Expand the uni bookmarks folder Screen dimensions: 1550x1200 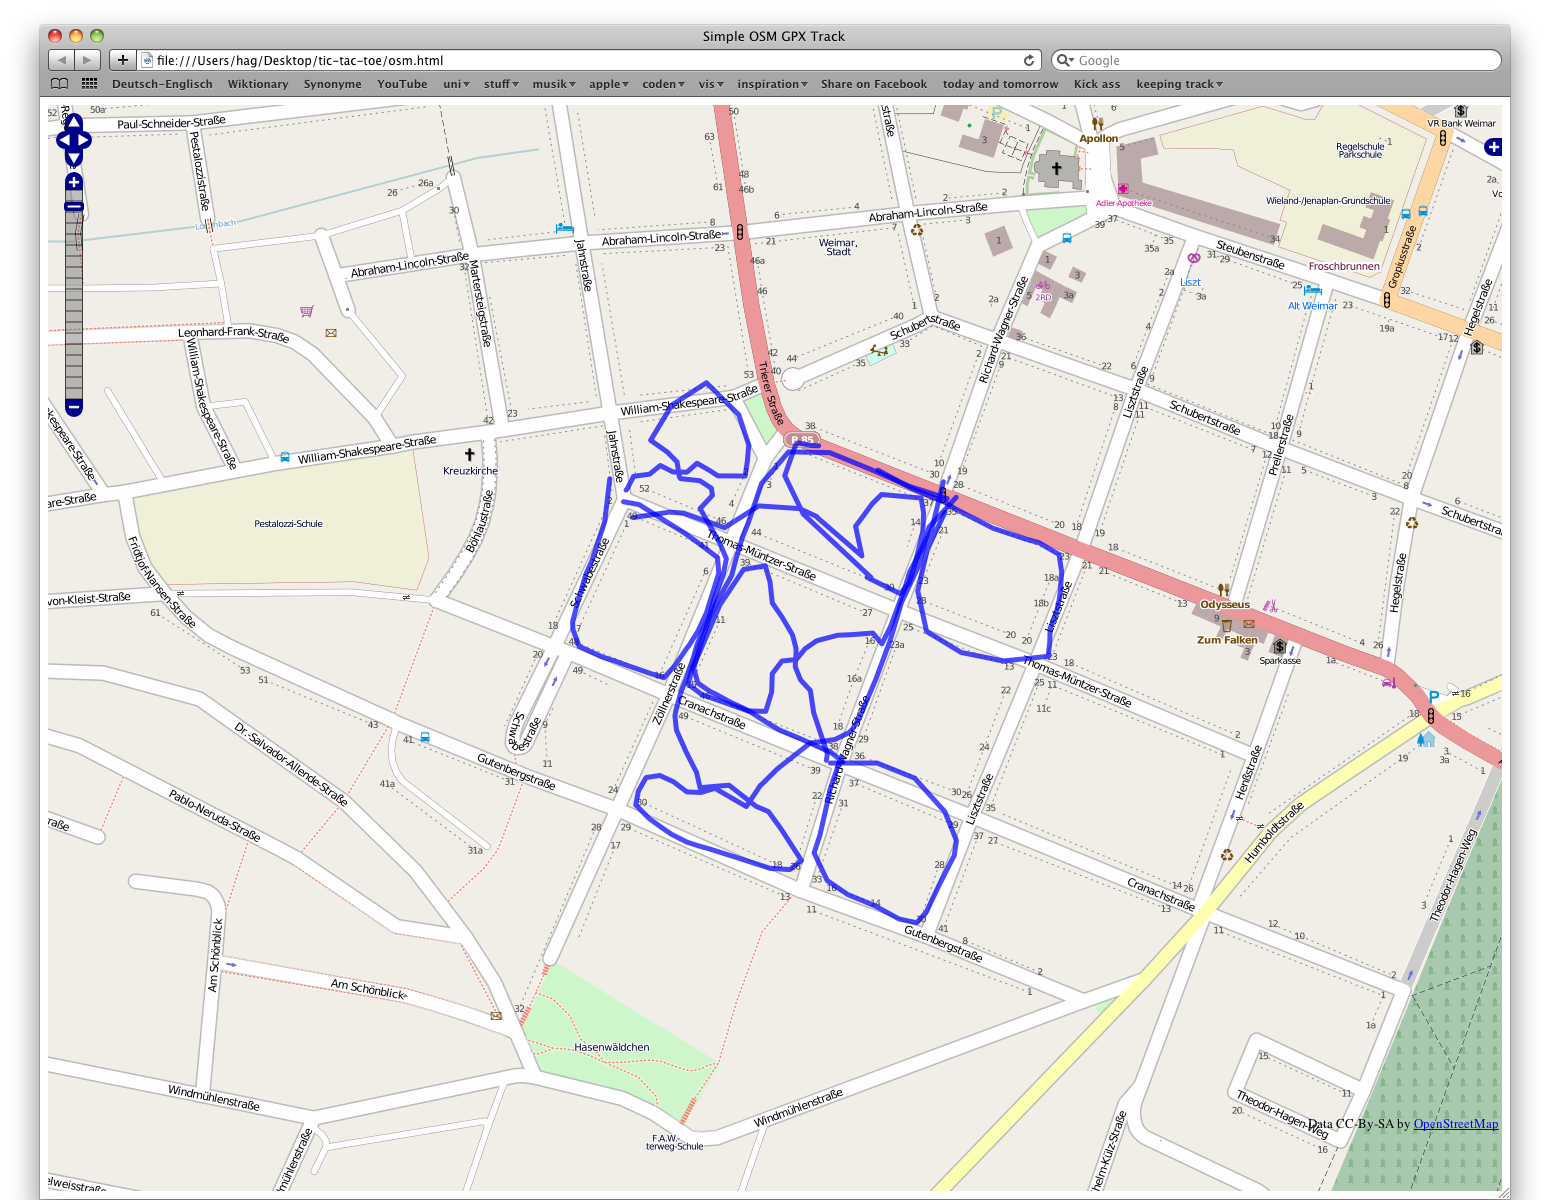452,84
